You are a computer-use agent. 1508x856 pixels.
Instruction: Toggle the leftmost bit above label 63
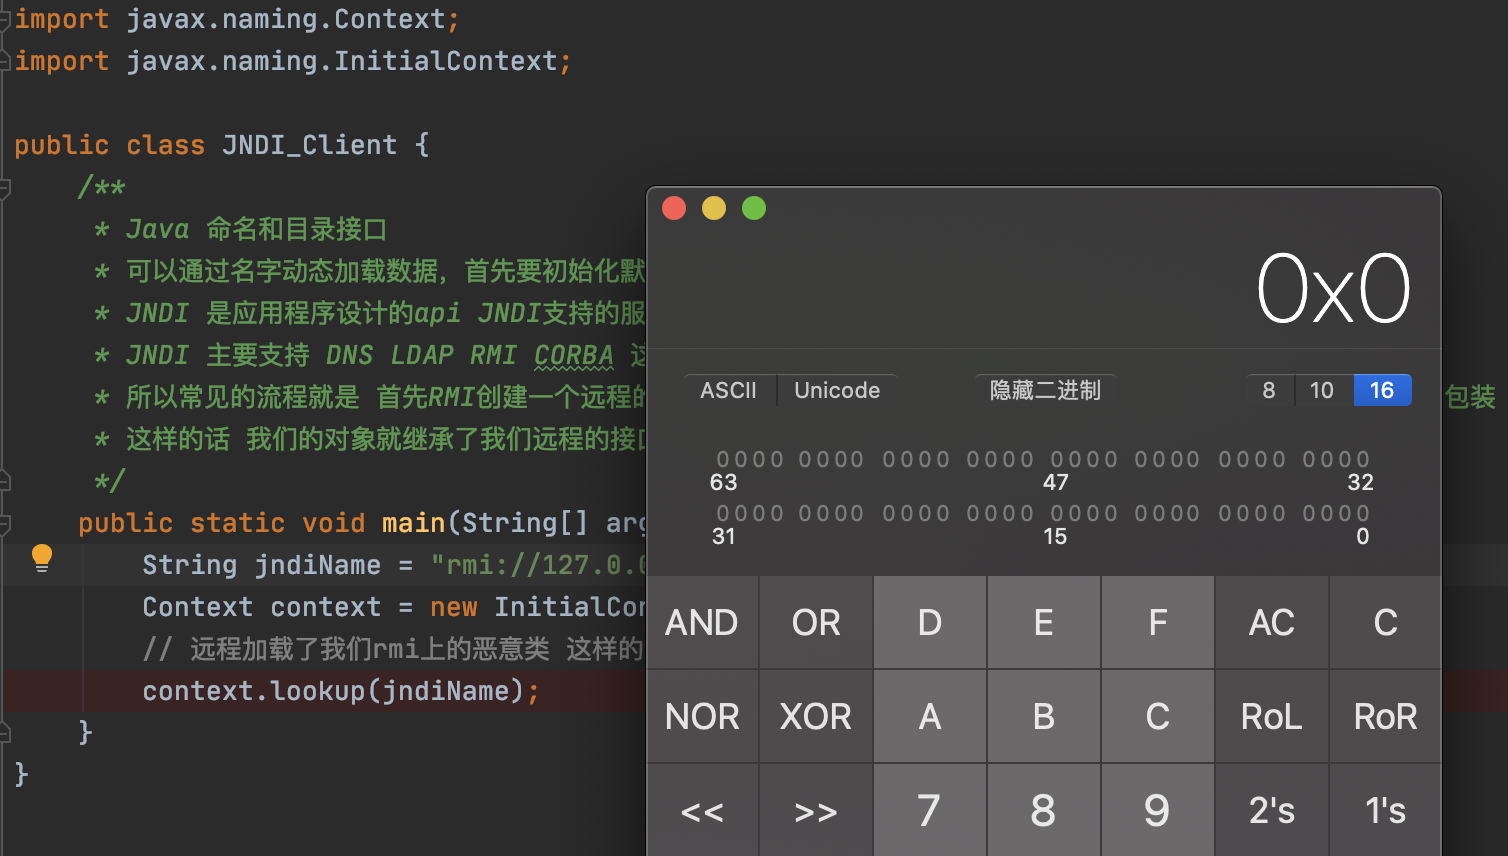click(723, 460)
